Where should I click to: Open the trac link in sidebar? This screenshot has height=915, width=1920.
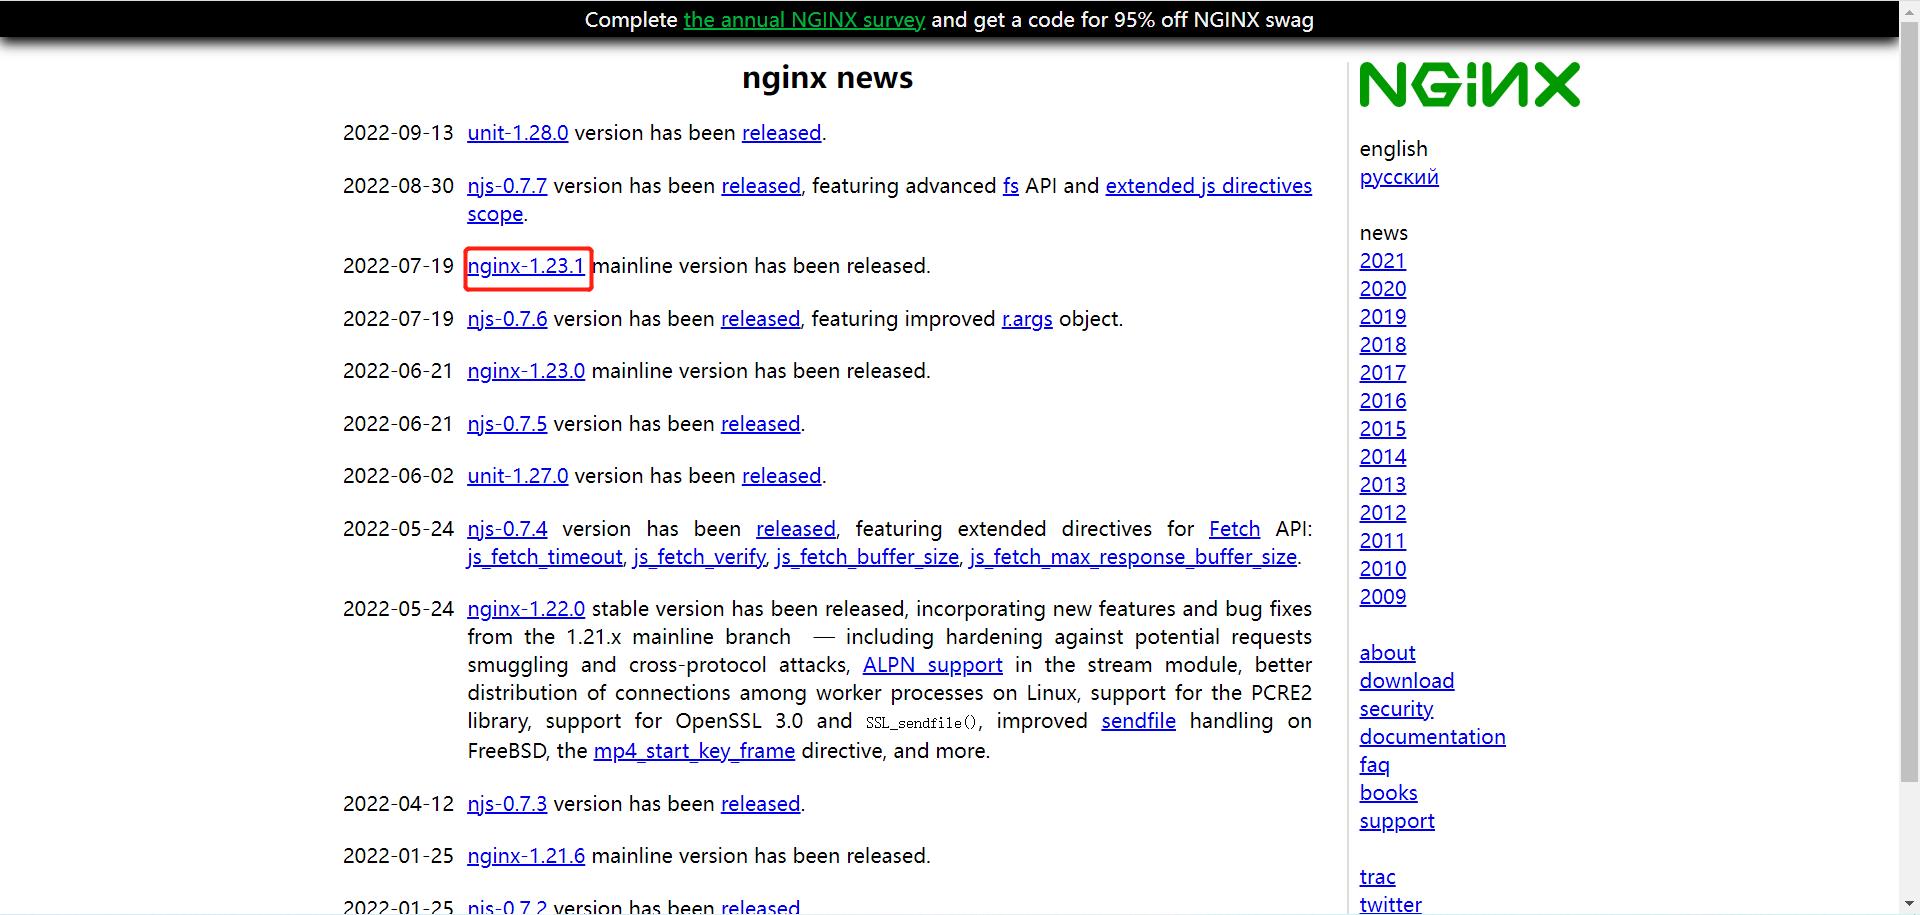pyautogui.click(x=1377, y=877)
